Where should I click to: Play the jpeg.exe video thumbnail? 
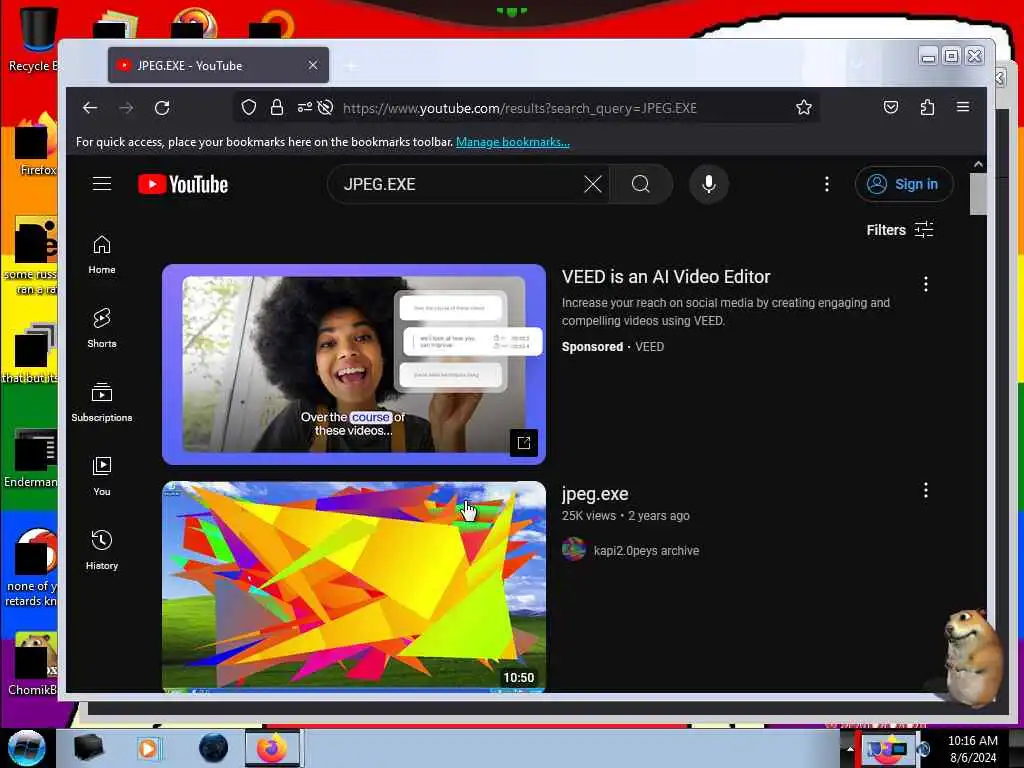(354, 586)
